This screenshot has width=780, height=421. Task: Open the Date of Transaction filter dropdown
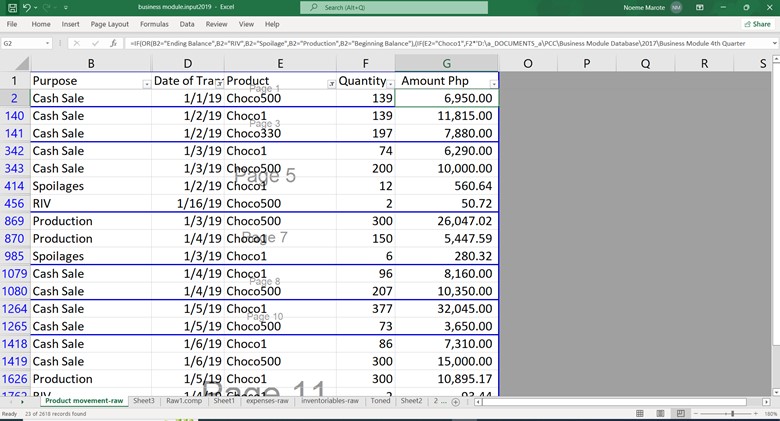point(219,84)
